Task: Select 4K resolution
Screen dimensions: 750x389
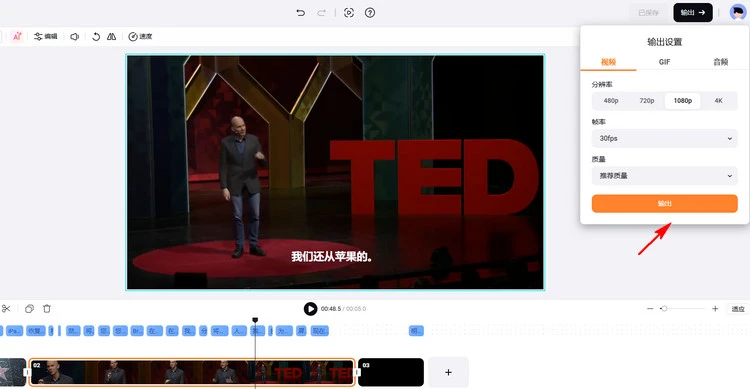Action: coord(718,100)
